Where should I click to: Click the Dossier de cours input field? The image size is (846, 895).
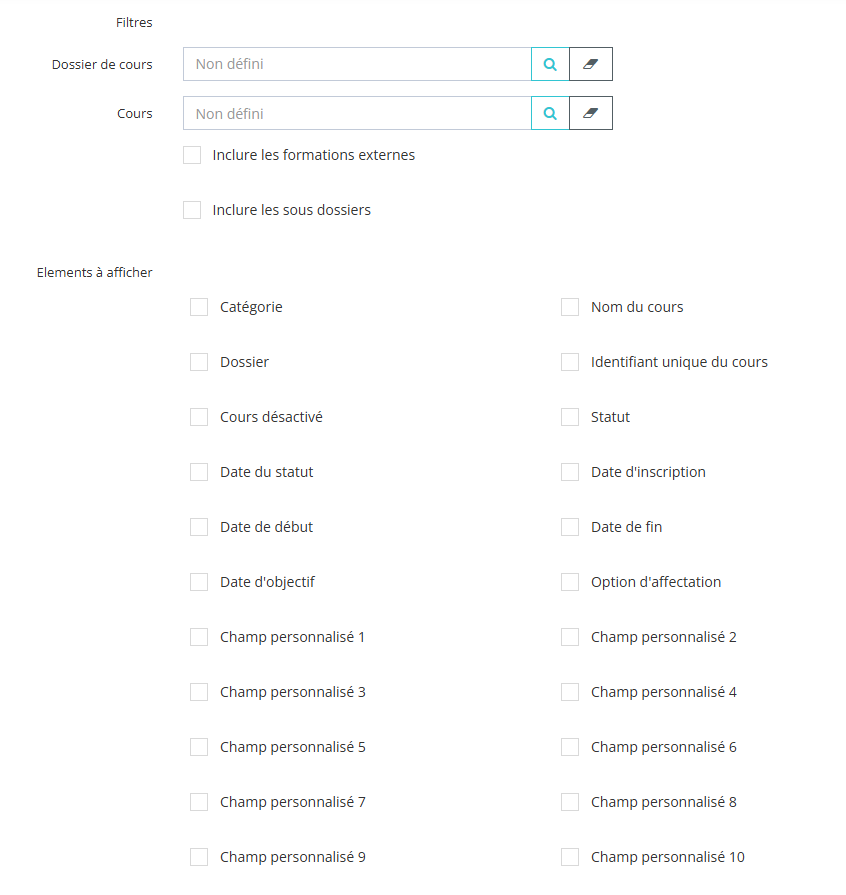[357, 64]
